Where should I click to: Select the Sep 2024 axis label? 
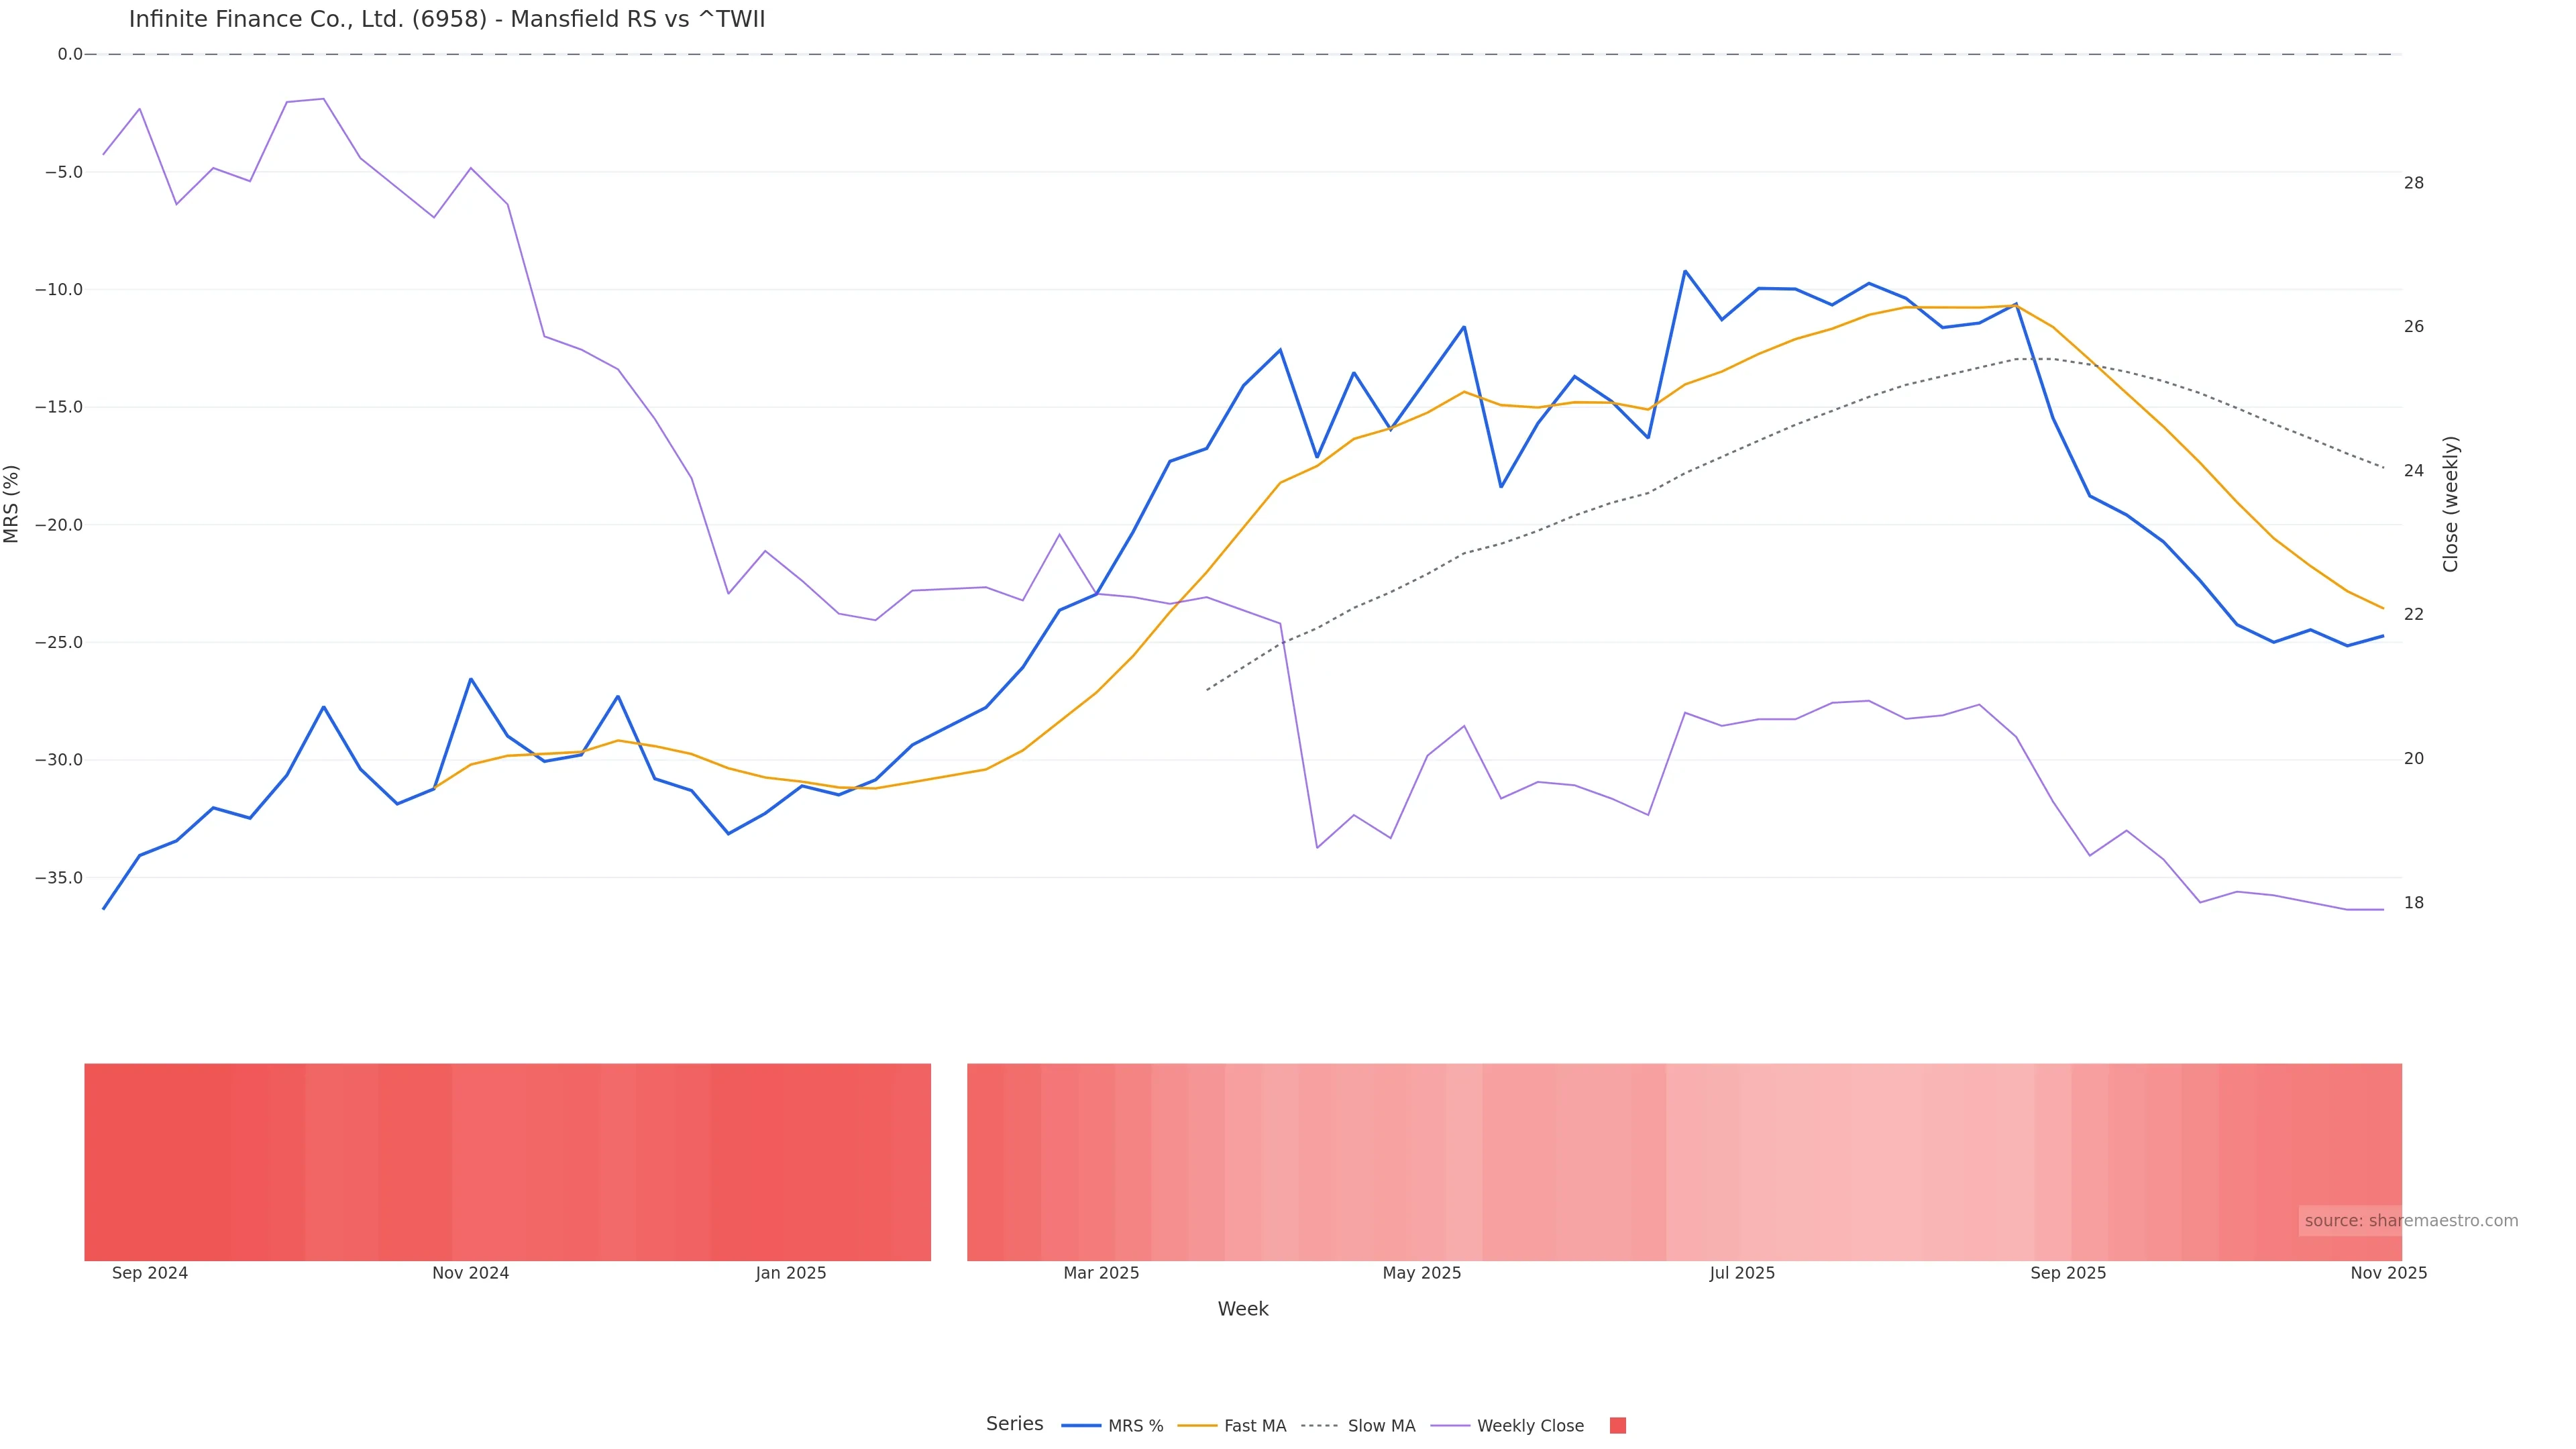(x=150, y=1273)
